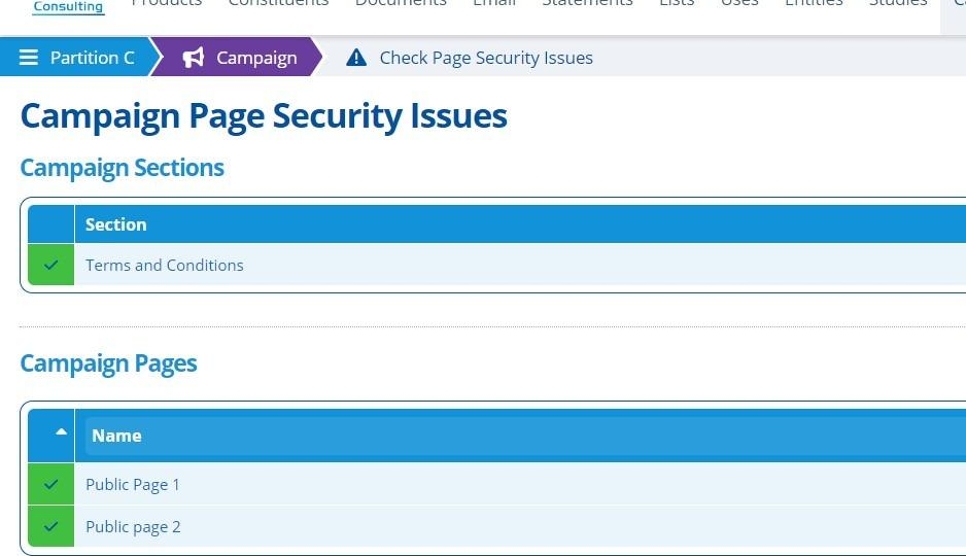Click the green check icon beside Public Page 1
966x556 pixels.
coord(51,485)
